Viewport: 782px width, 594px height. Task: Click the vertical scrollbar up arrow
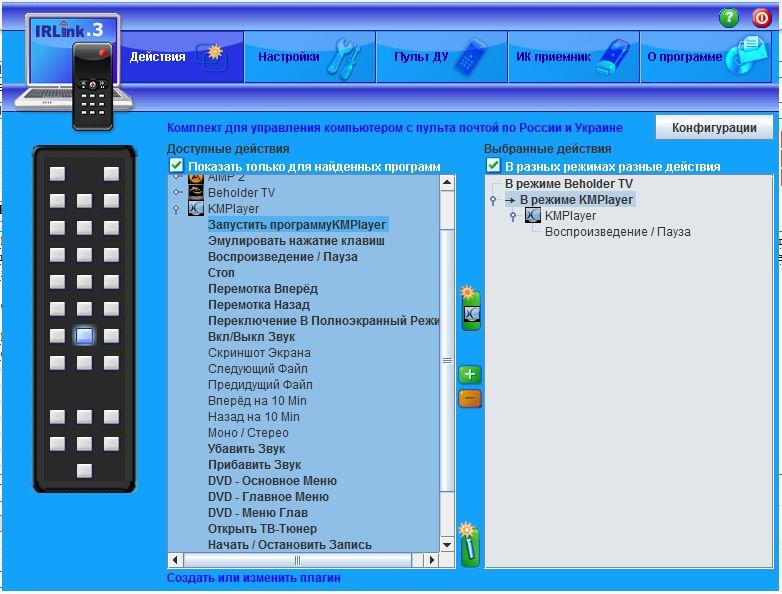click(x=447, y=183)
